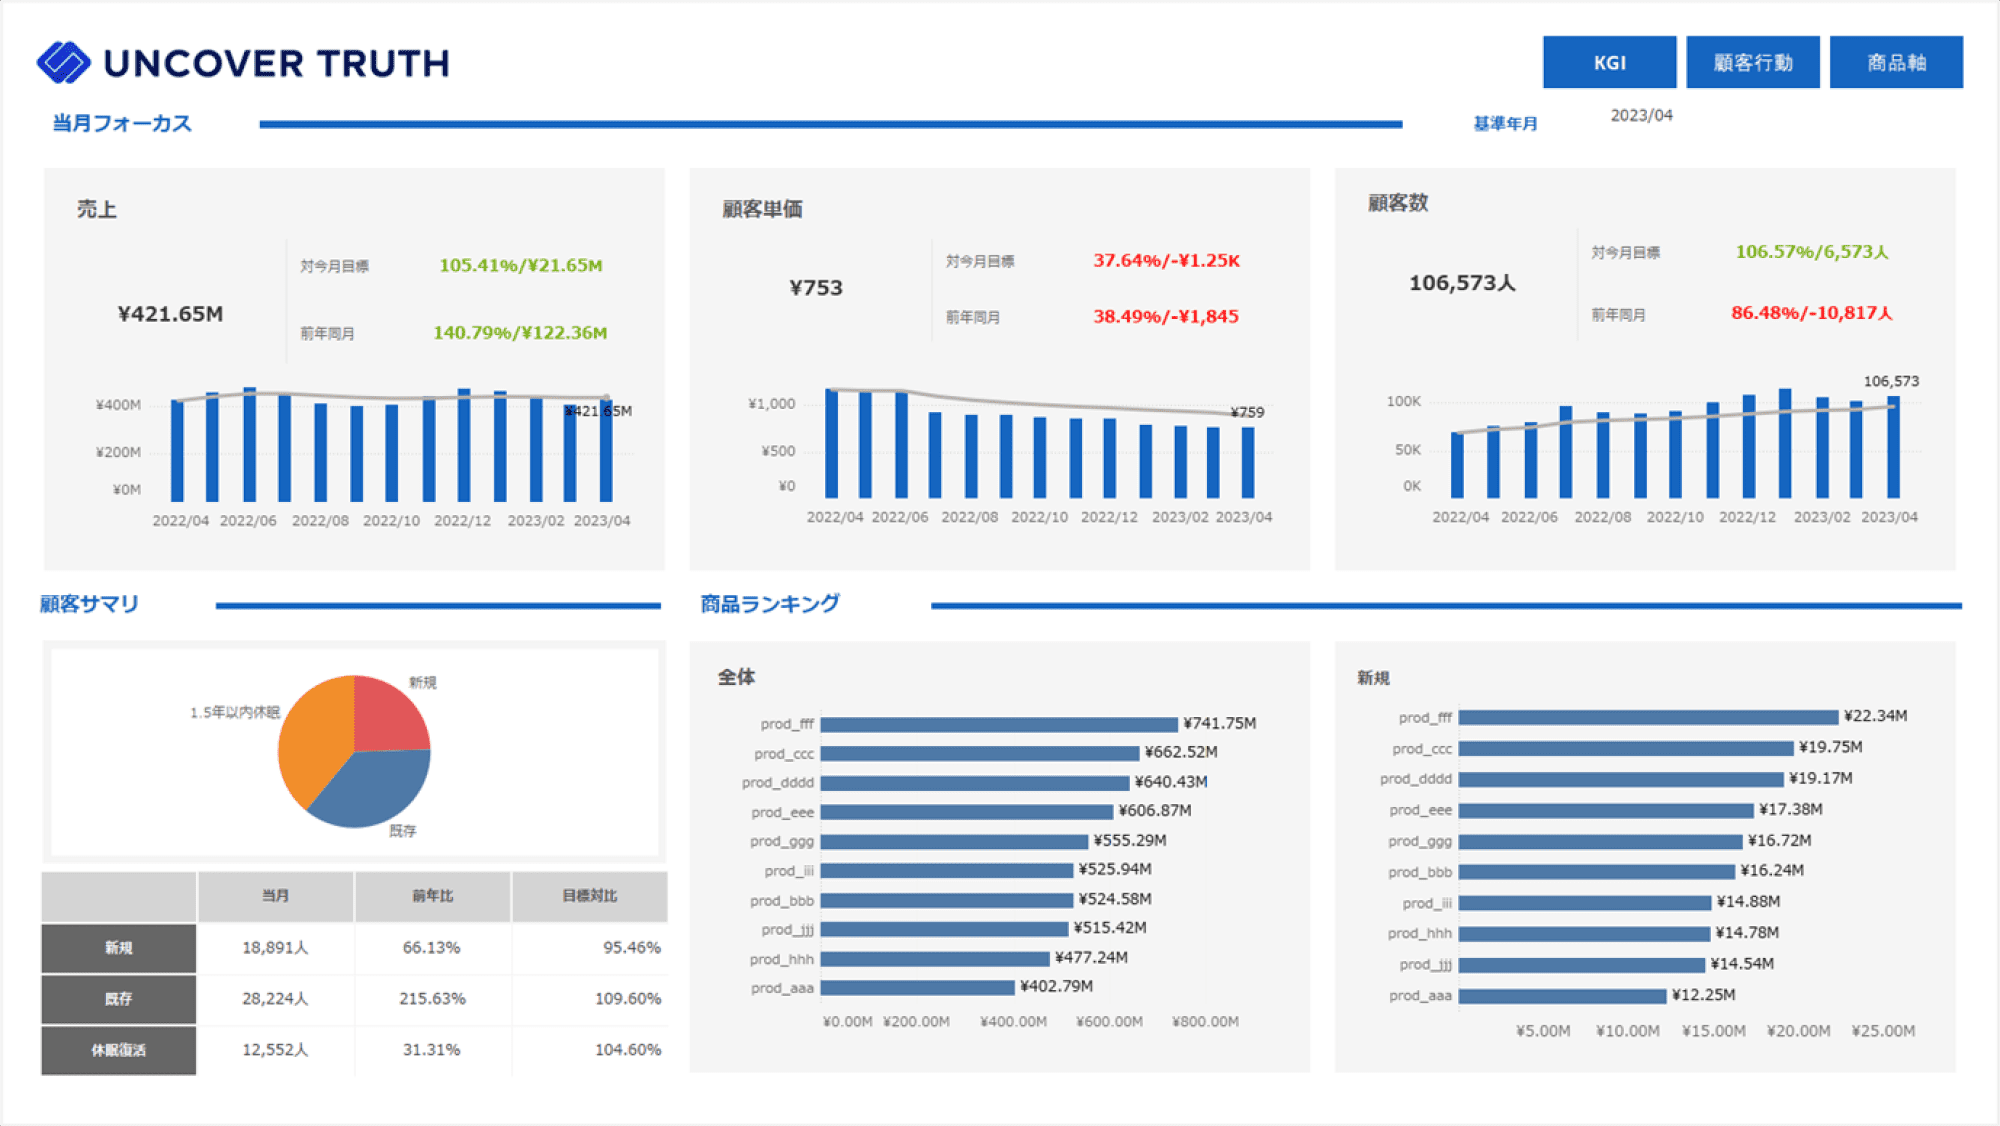The width and height of the screenshot is (2000, 1126).
Task: Click the ¥555.29M prod_ggg bar
Action: click(x=954, y=842)
